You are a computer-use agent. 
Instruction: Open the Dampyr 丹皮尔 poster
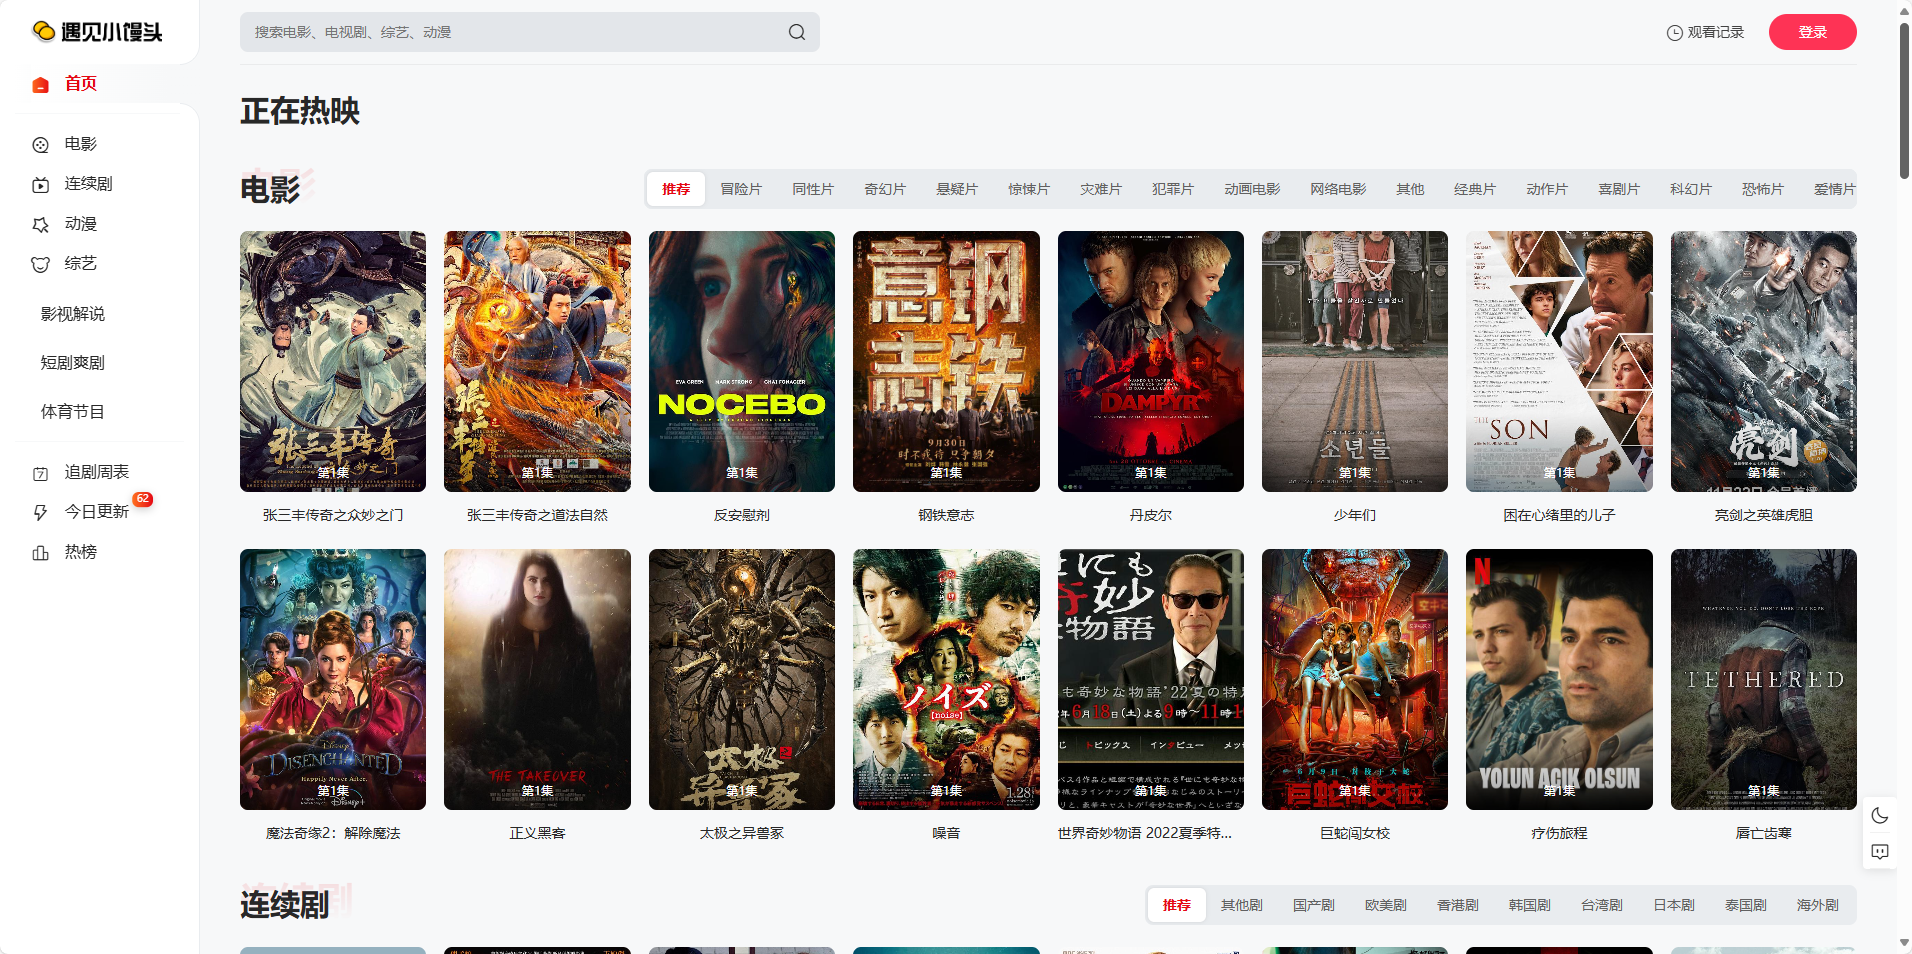pyautogui.click(x=1151, y=361)
